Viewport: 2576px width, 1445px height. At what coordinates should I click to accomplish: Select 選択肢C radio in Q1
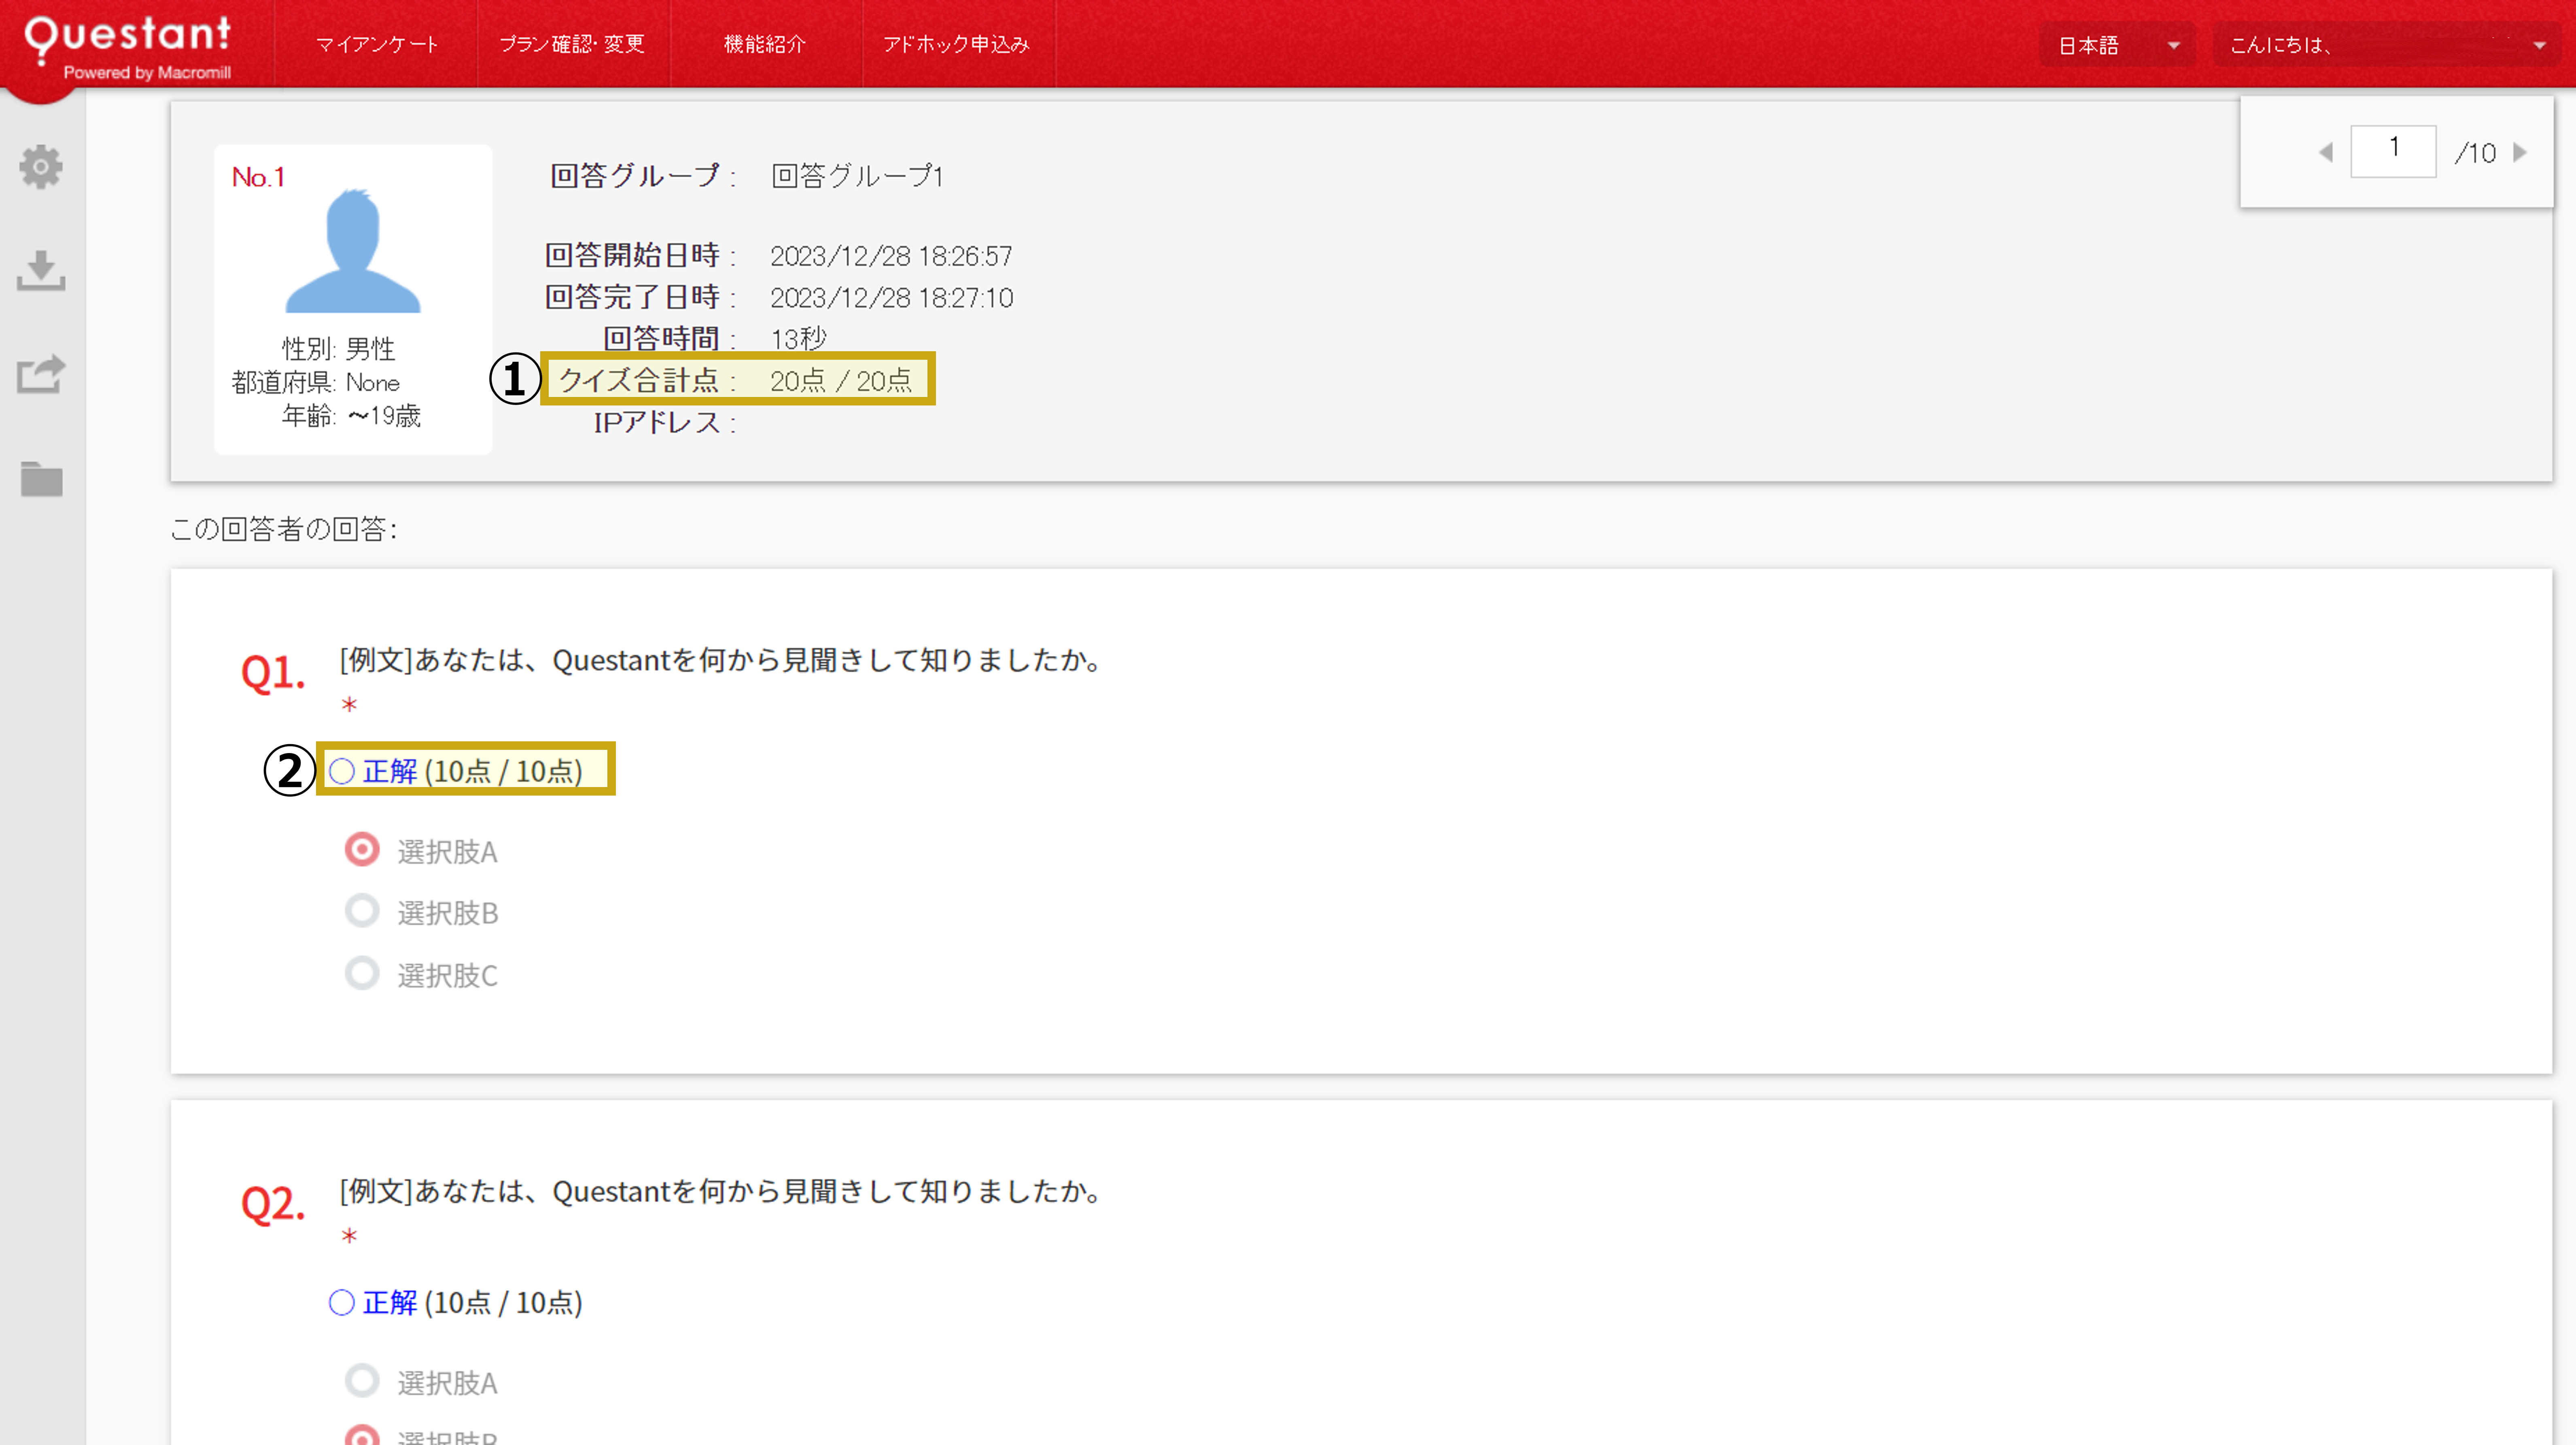pos(362,973)
